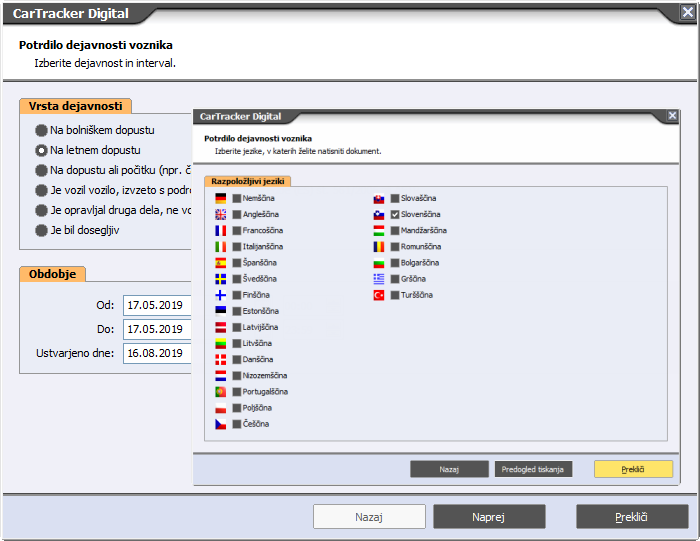
Task: Tick the Češčina checkbox
Action: pyautogui.click(x=237, y=424)
